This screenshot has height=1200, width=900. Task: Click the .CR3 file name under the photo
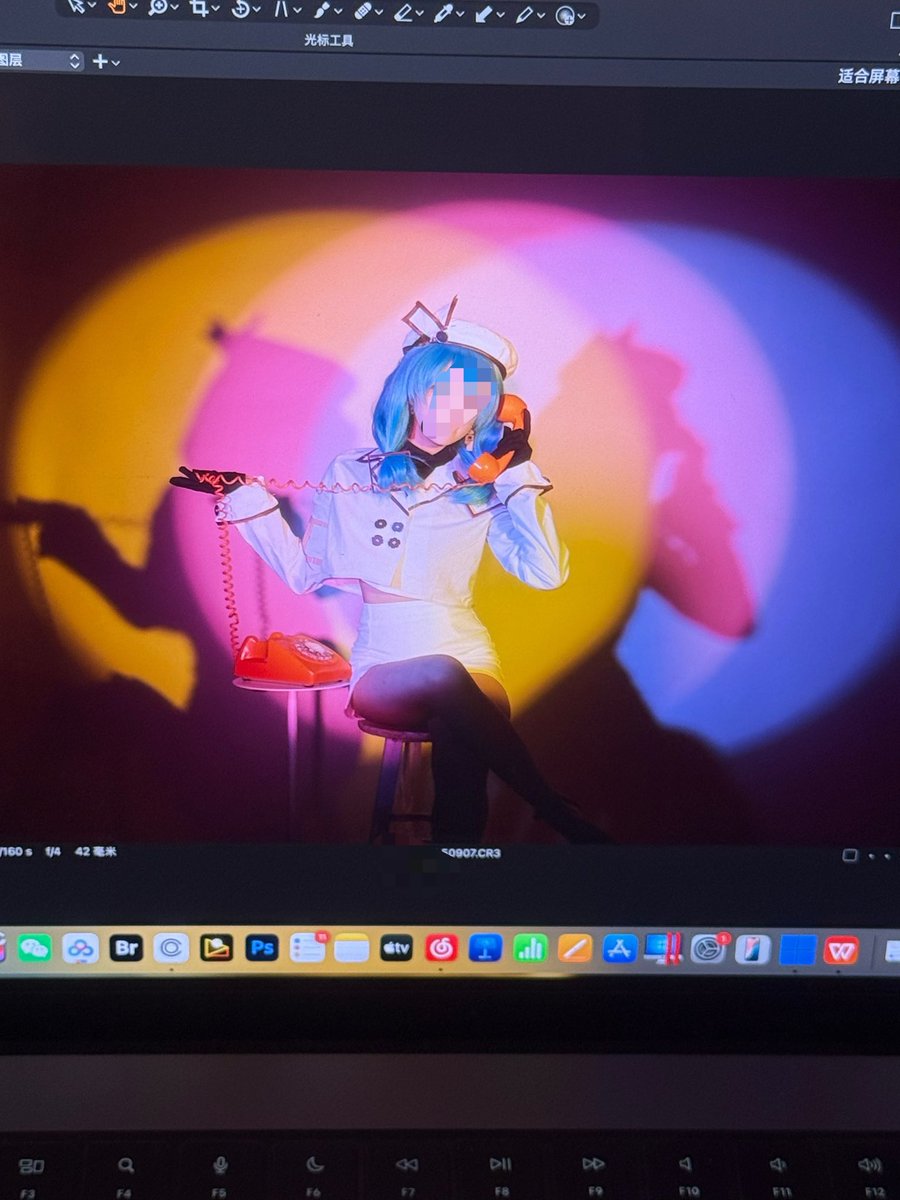click(x=471, y=853)
